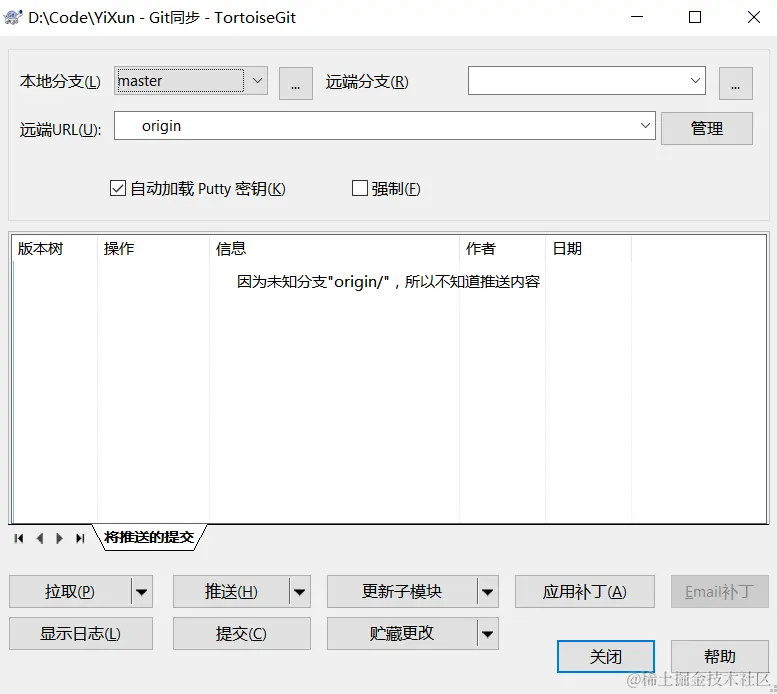Image resolution: width=777 pixels, height=694 pixels.
Task: Open the 推送 button dropdown arrow
Action: click(300, 591)
